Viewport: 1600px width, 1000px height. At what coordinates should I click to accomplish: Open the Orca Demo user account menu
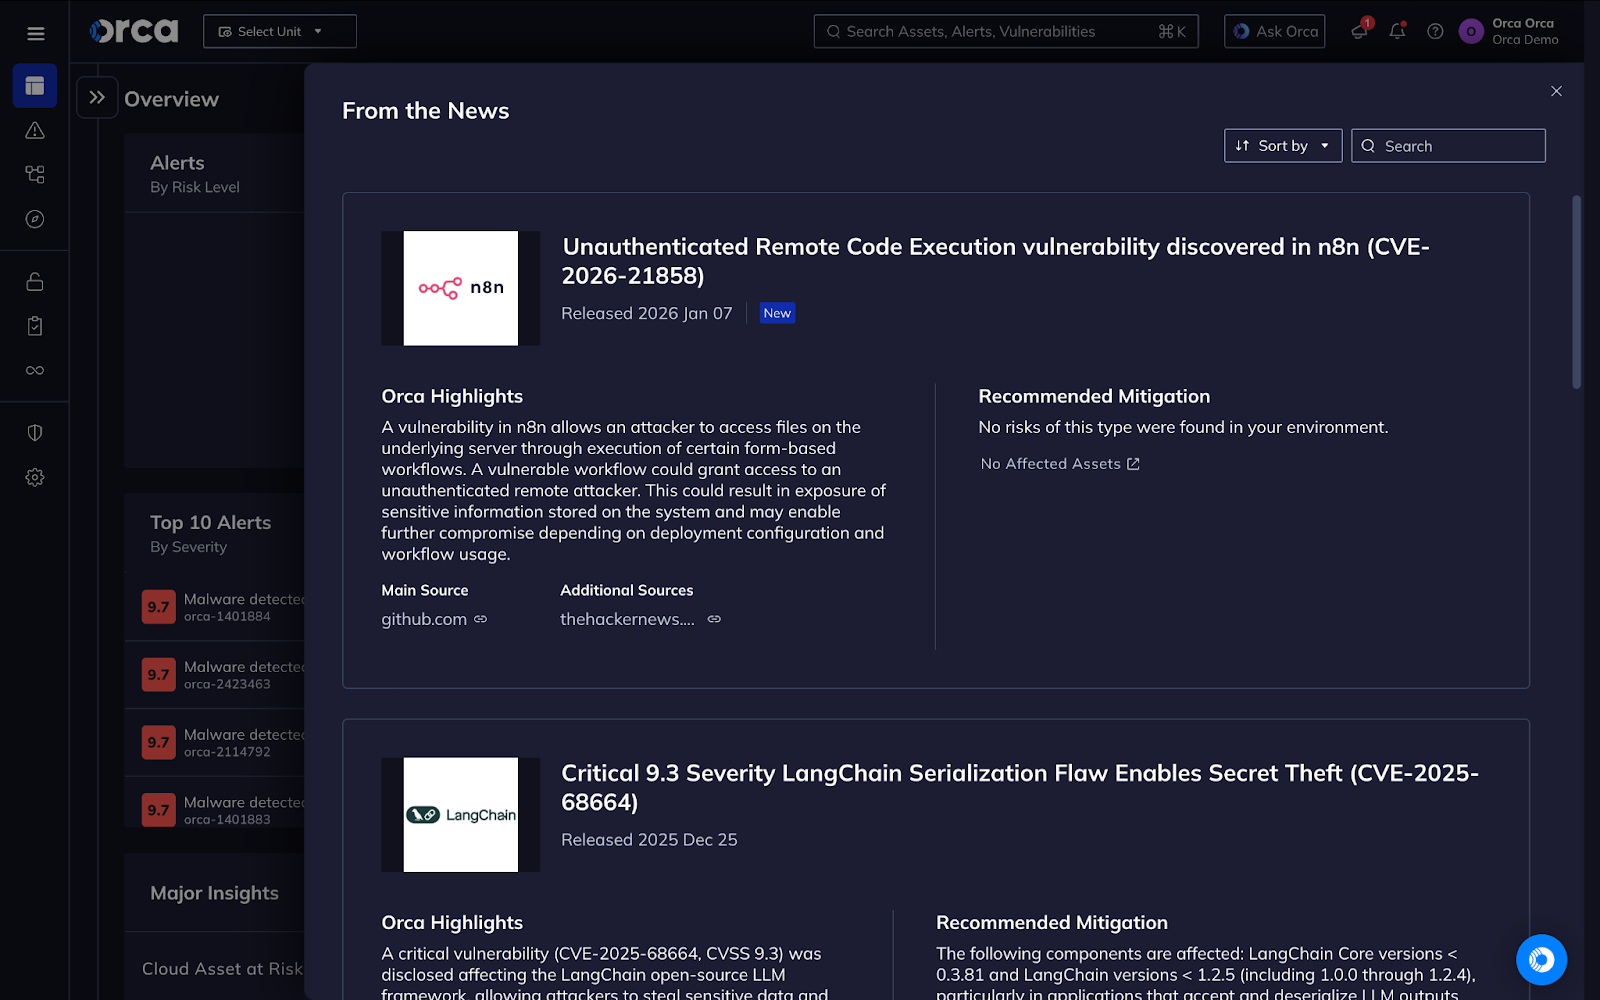pos(1509,31)
